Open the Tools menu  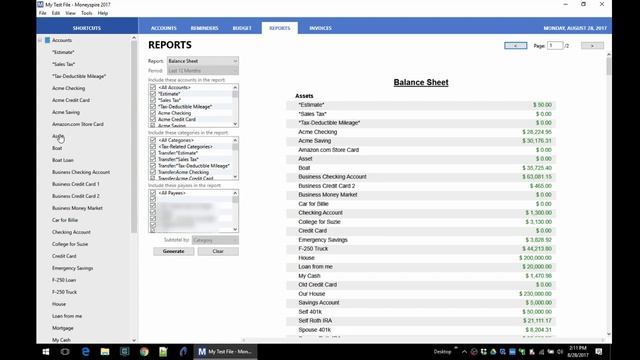click(86, 13)
